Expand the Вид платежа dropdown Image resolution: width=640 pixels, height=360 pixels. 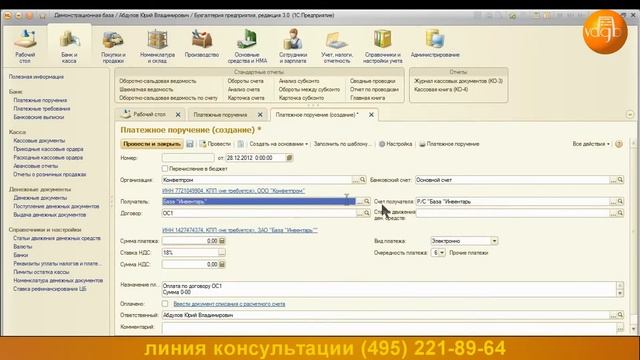coord(494,241)
